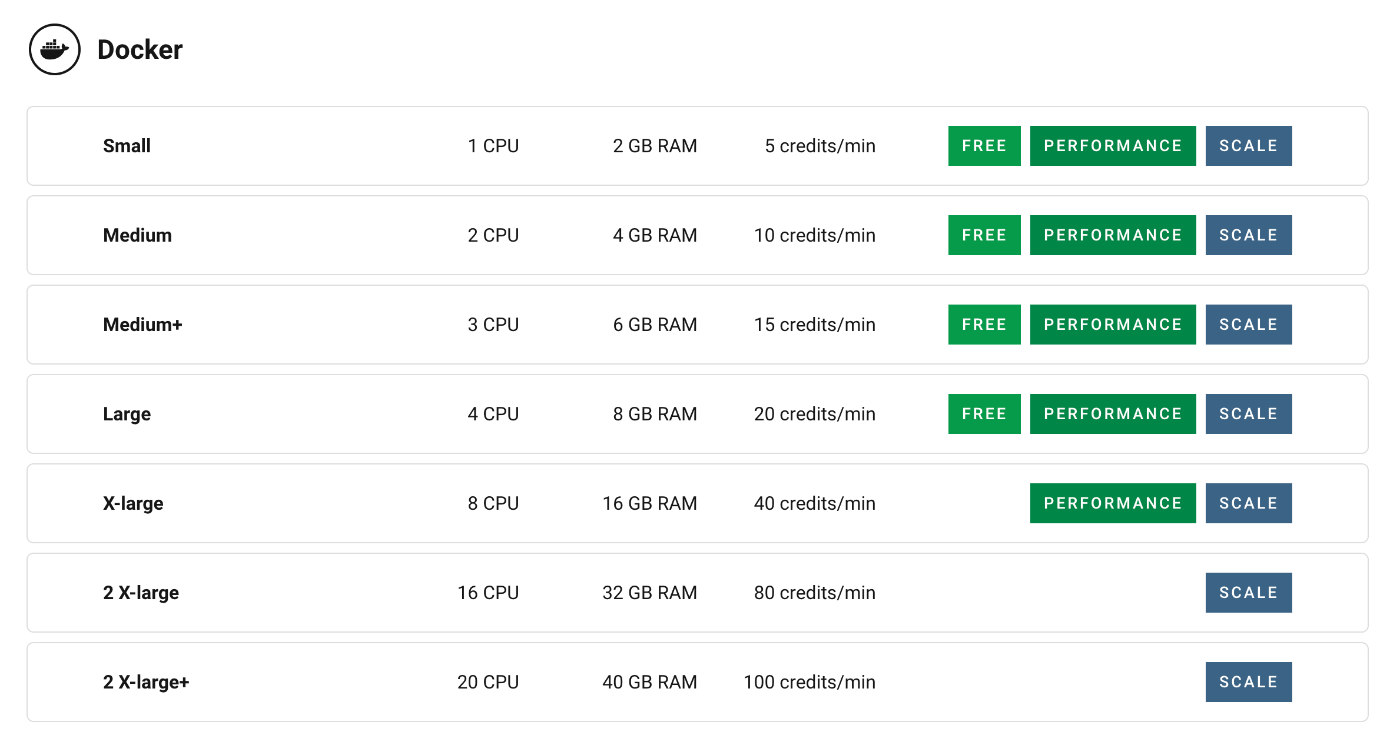Select SCALE plan for X-large instance
Screen dimensions: 1400x742
1248,503
